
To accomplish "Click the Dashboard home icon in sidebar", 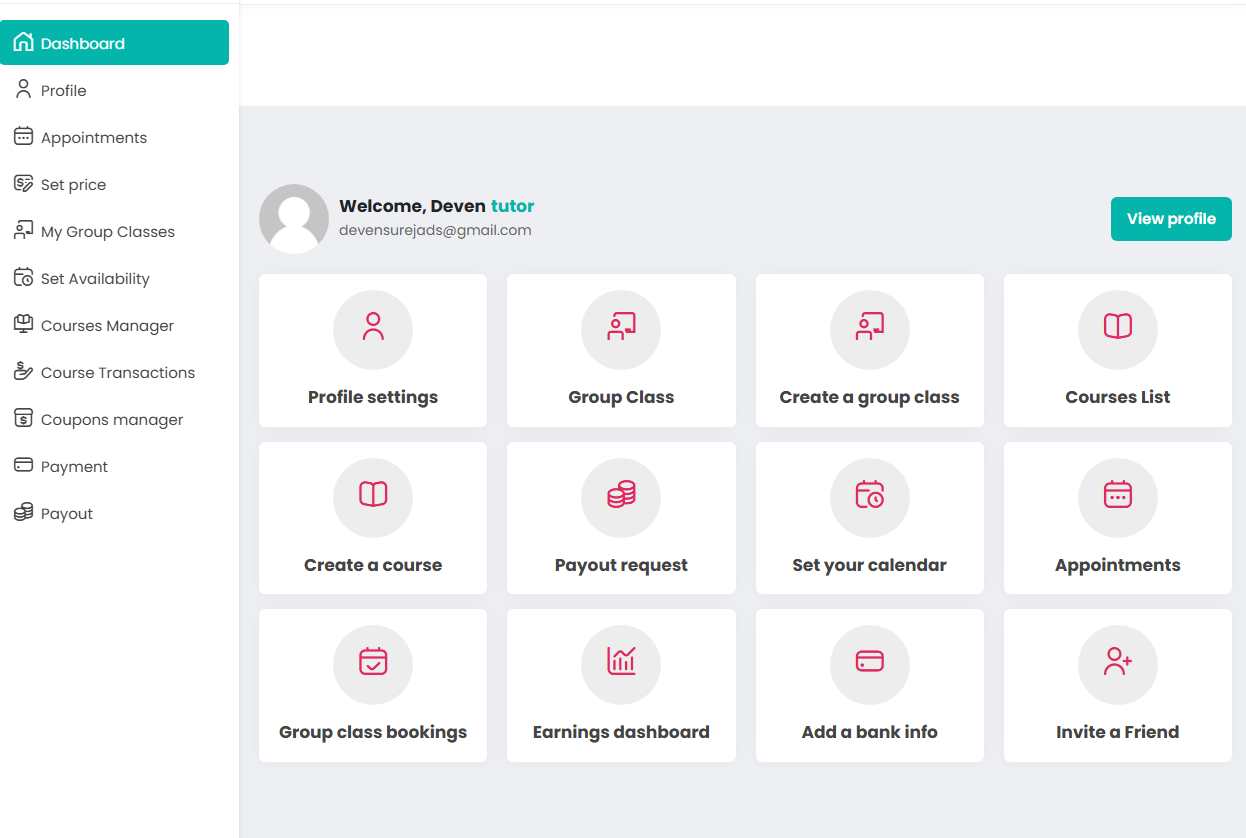I will coord(23,43).
